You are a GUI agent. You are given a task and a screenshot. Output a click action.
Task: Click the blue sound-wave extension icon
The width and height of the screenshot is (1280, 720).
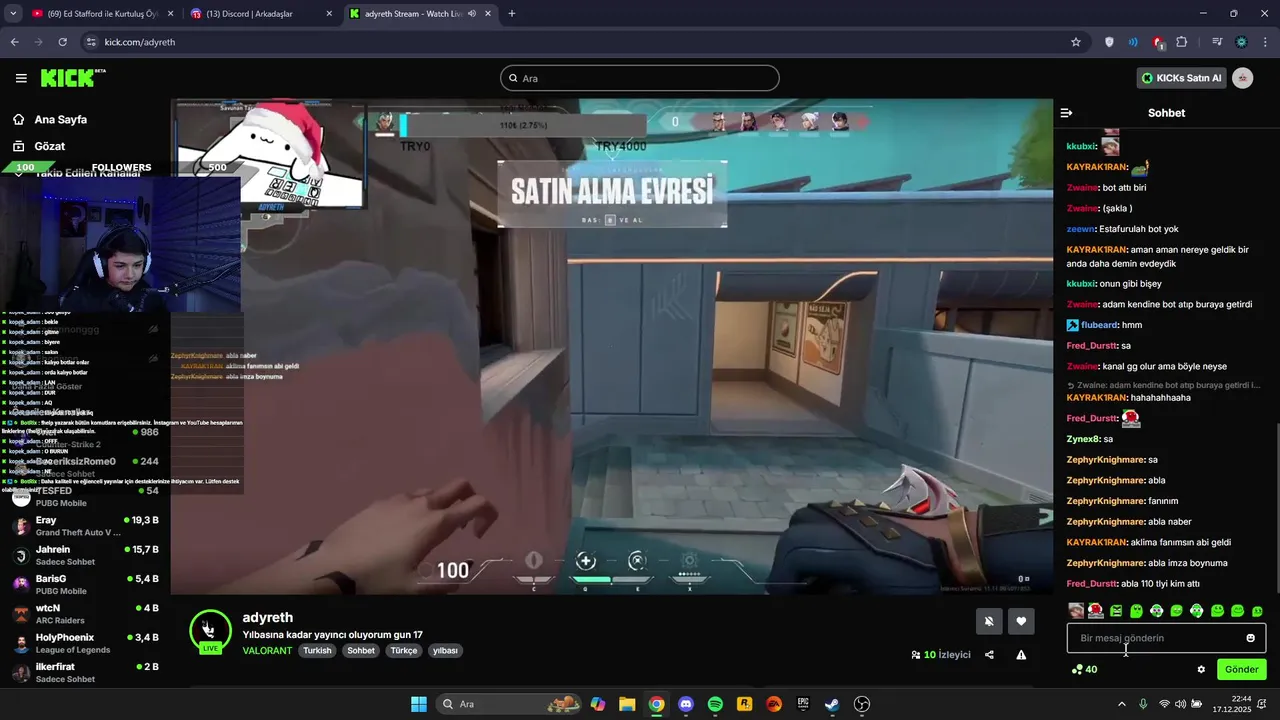[1133, 42]
